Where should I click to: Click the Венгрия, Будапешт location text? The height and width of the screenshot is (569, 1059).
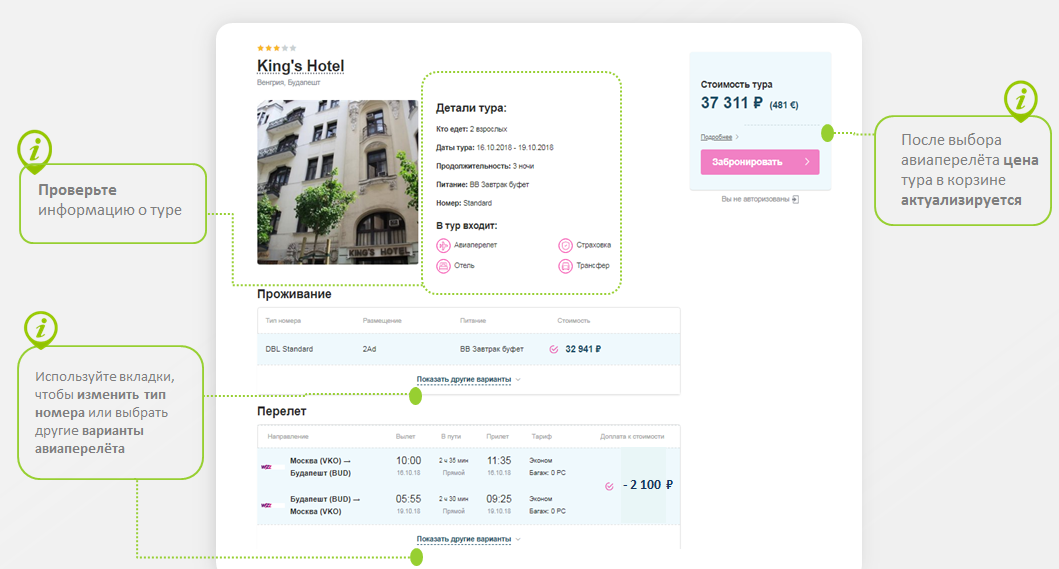288,82
